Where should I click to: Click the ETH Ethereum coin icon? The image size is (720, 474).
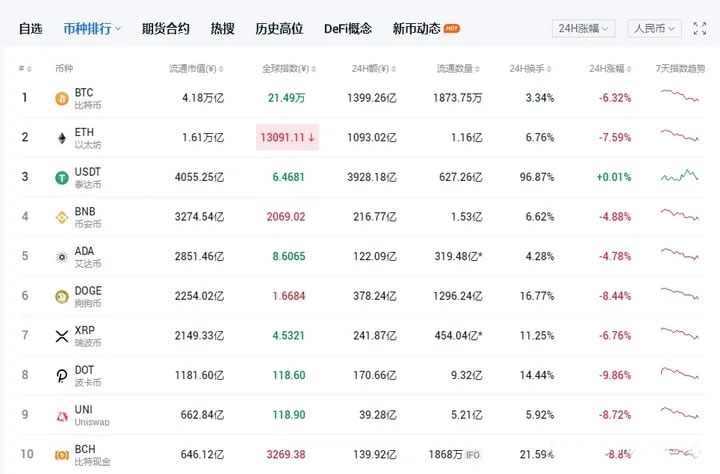pos(61,138)
